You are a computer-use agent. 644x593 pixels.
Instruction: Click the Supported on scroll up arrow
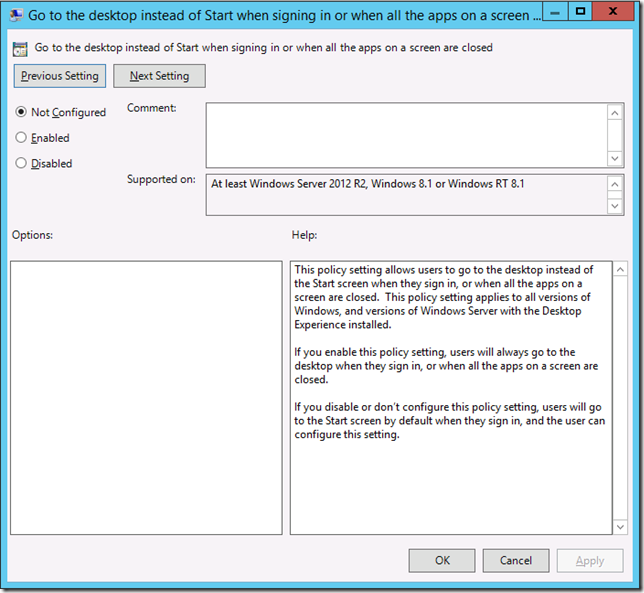click(x=615, y=184)
